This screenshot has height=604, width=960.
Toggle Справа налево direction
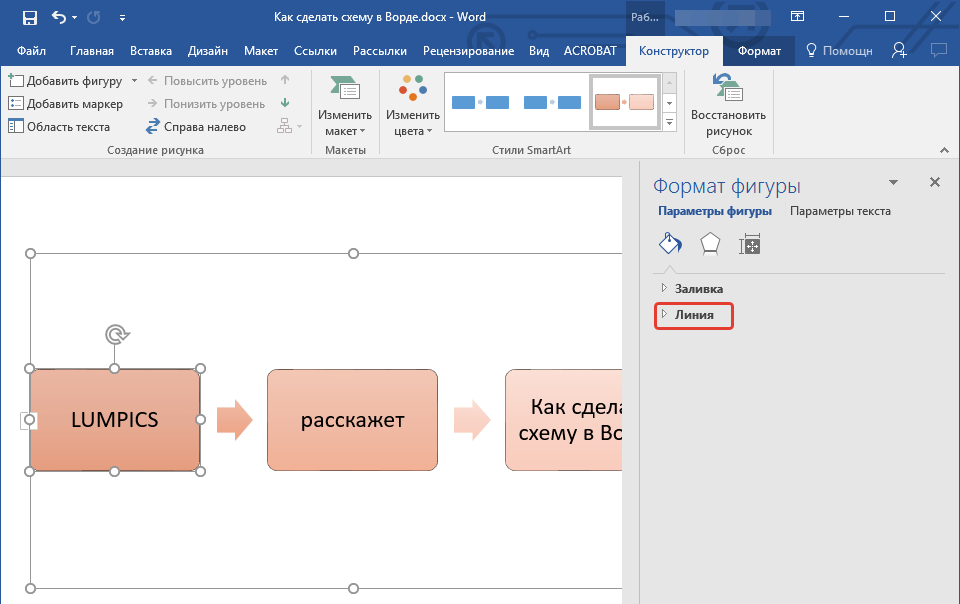point(196,127)
